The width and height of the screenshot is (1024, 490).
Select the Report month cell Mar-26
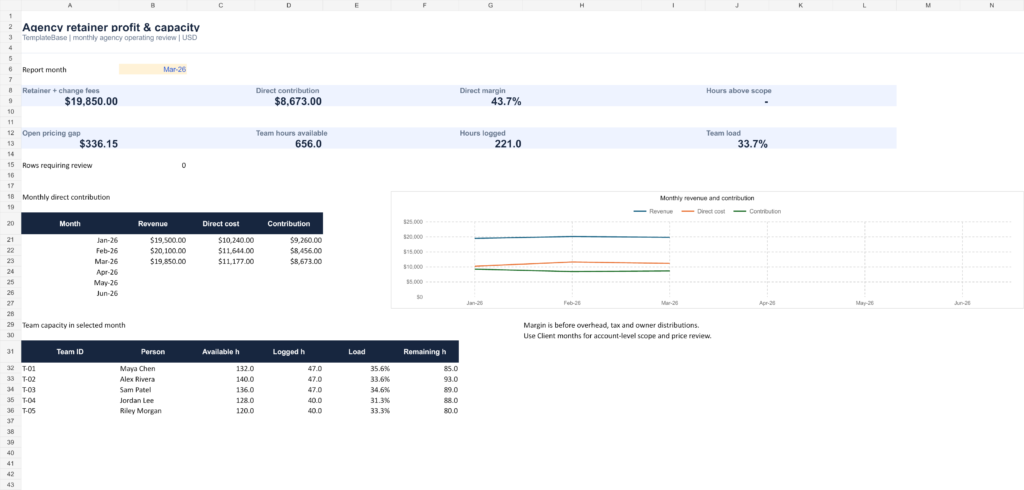pyautogui.click(x=153, y=69)
